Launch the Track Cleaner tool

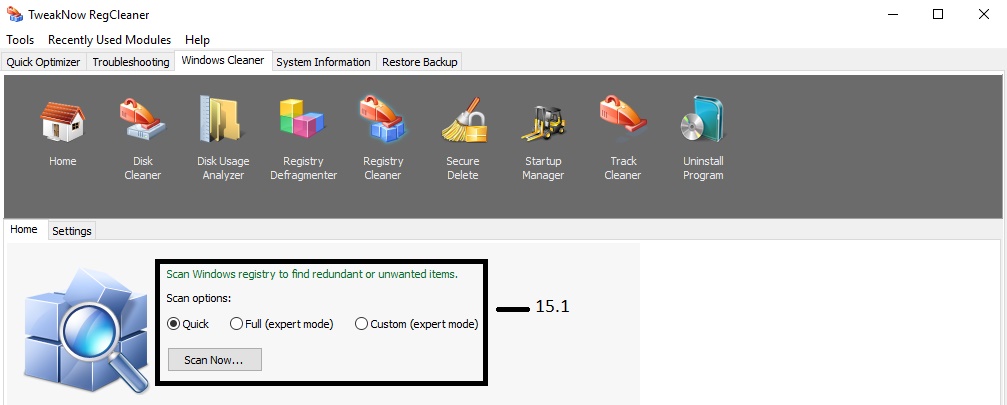pyautogui.click(x=623, y=119)
